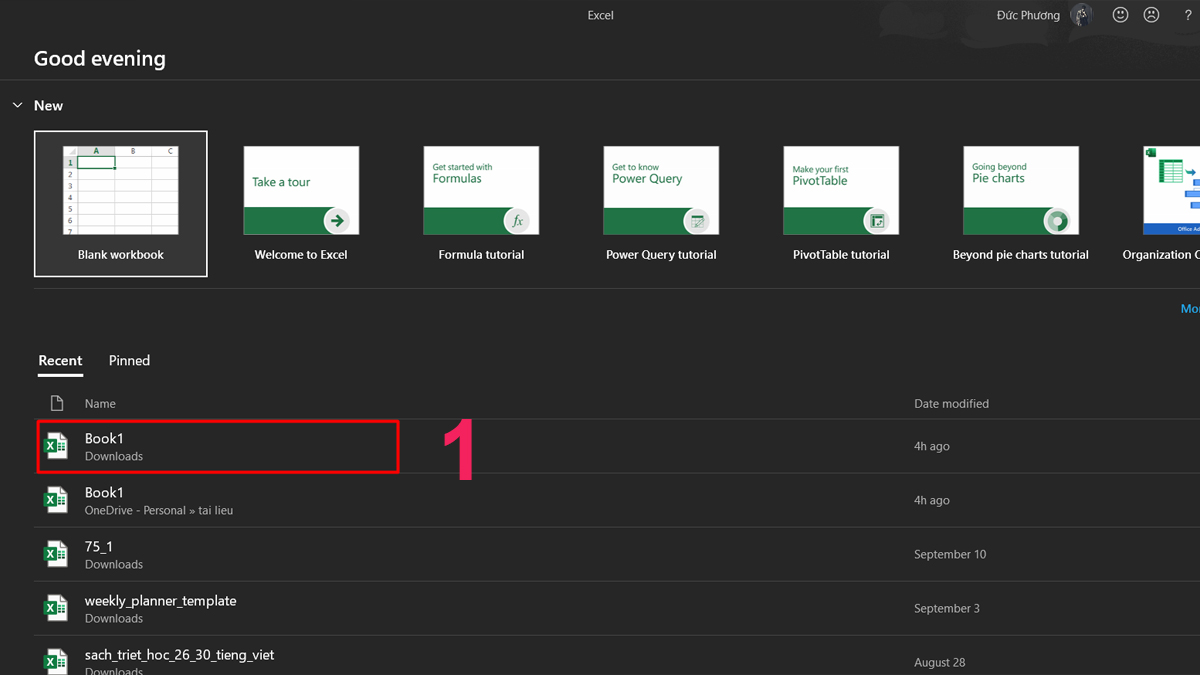Click the smiley face feedback icon

coord(1121,15)
